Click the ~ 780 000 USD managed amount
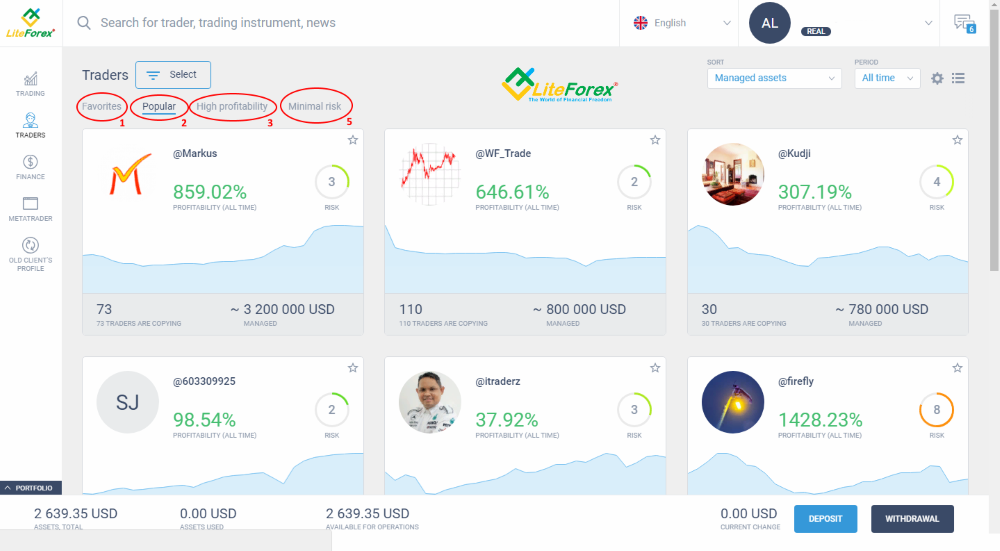1000x551 pixels. [x=882, y=309]
